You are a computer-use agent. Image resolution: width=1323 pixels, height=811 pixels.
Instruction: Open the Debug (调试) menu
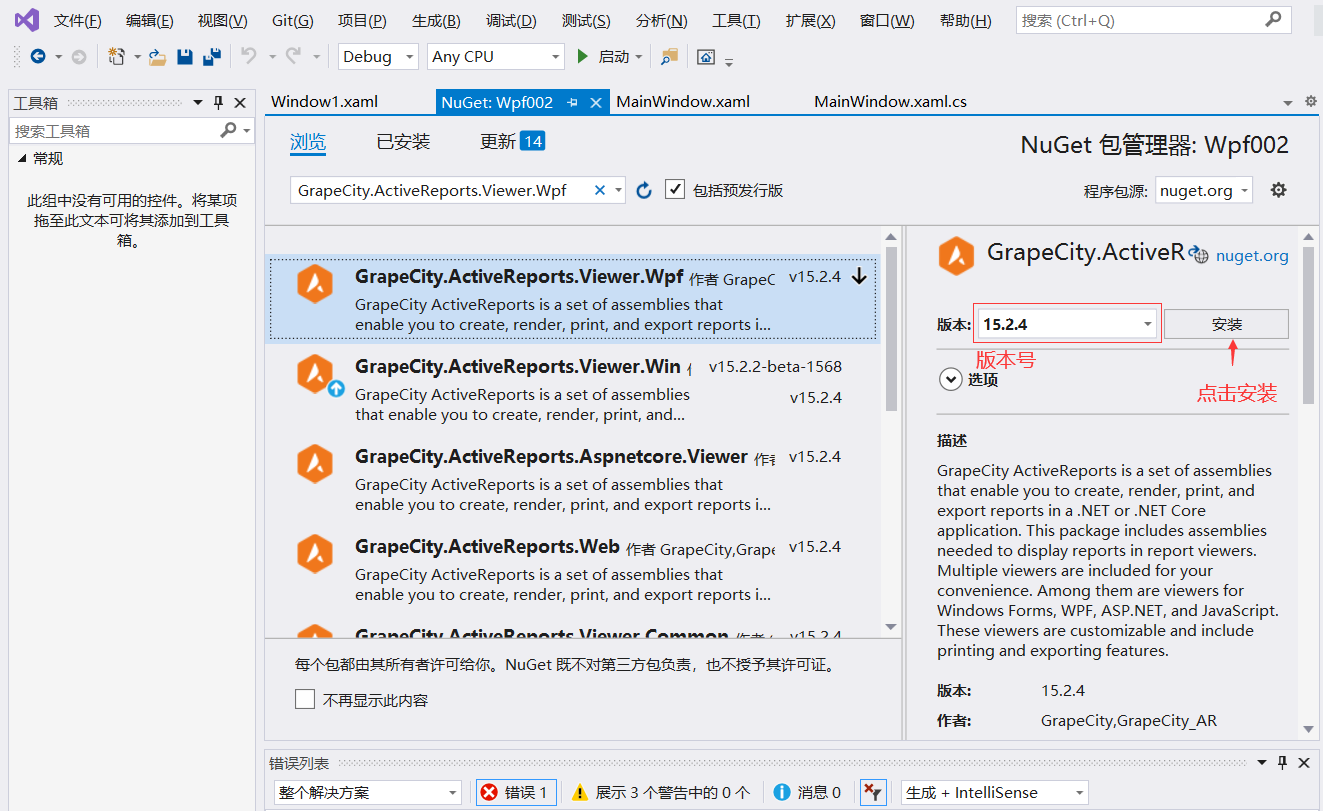point(511,20)
